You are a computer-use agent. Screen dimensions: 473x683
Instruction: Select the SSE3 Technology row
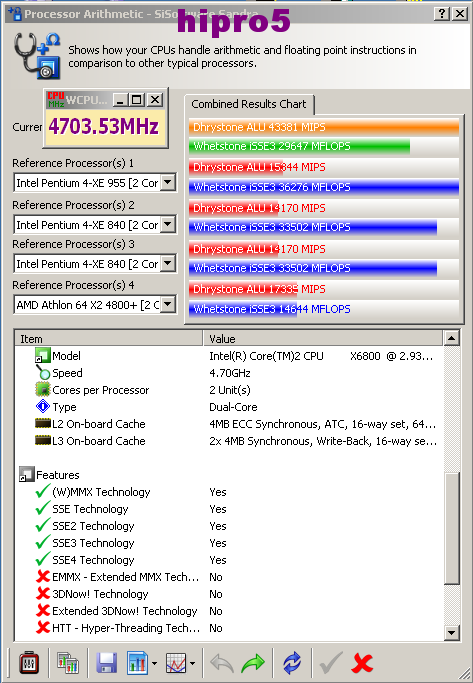tap(229, 543)
